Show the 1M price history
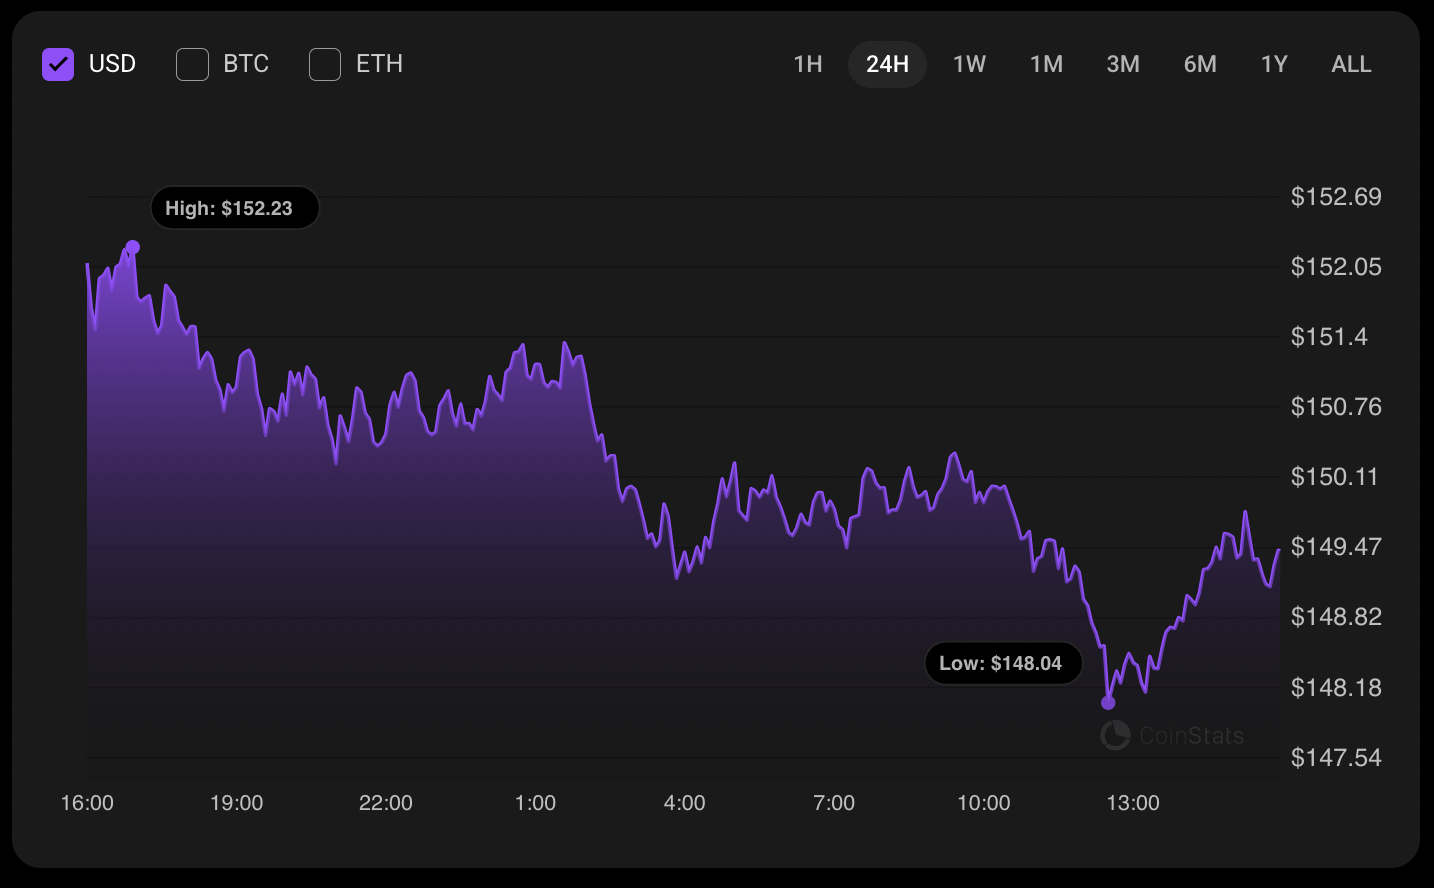 pos(1046,64)
